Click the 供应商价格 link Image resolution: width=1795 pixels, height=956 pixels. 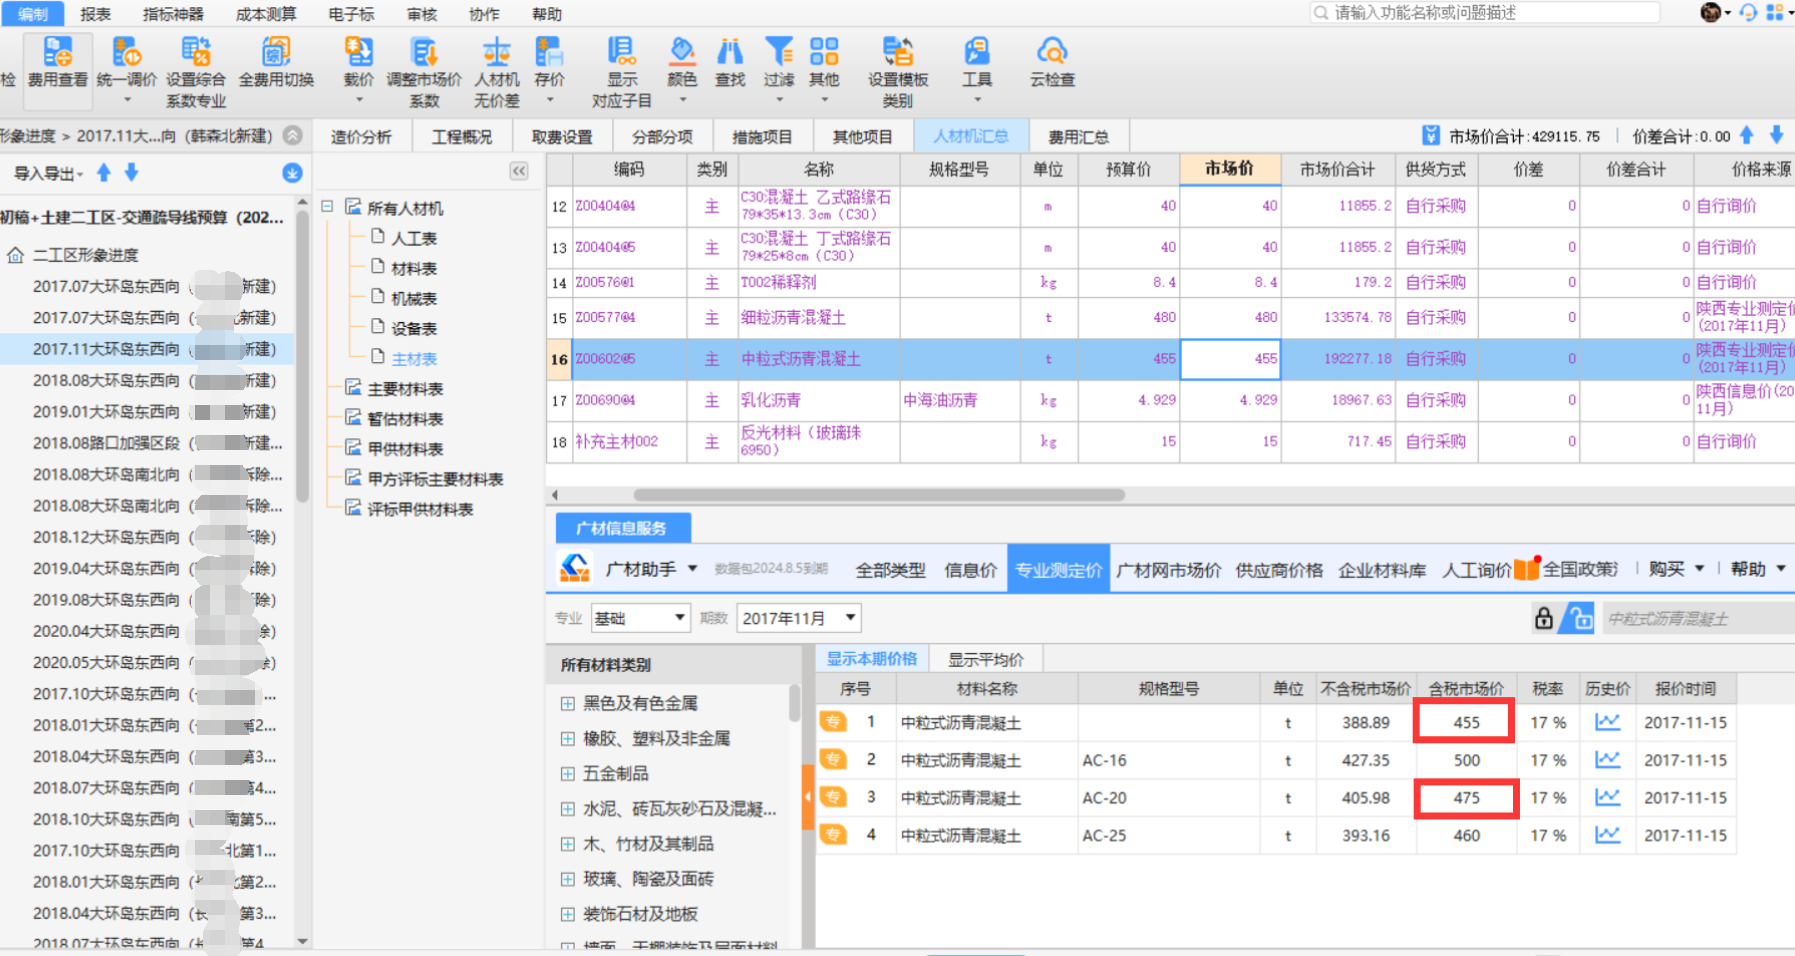tap(1279, 570)
